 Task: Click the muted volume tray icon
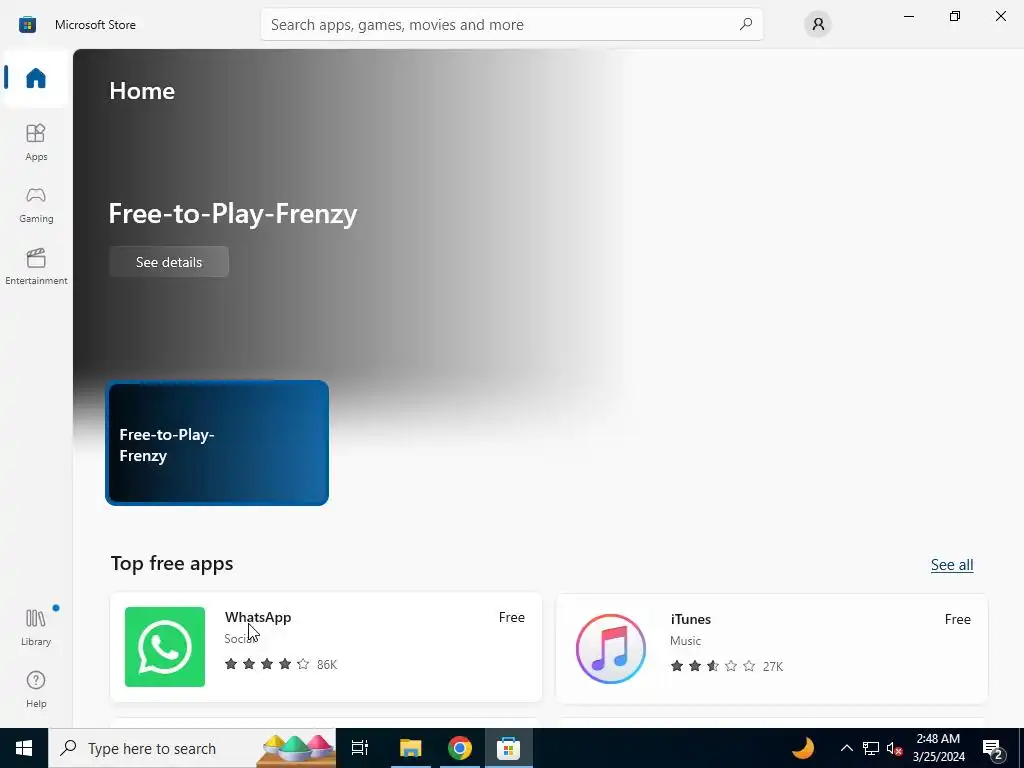894,748
